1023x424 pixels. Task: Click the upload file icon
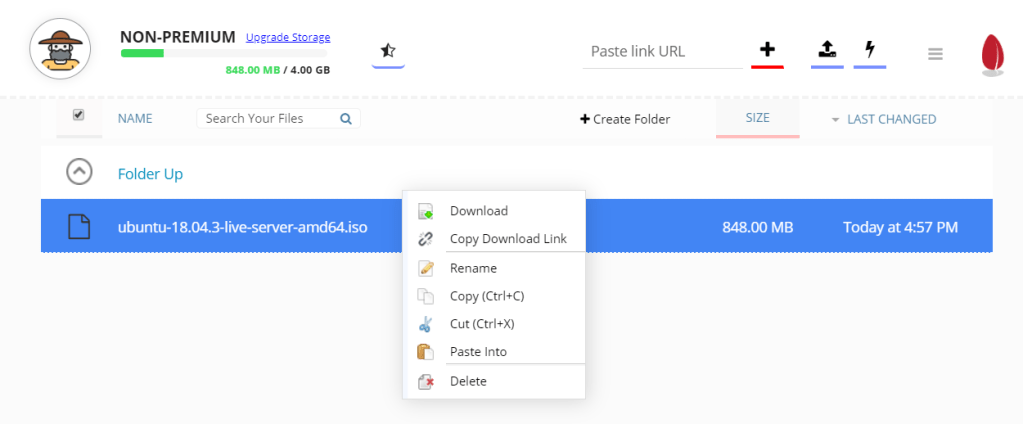pyautogui.click(x=827, y=48)
